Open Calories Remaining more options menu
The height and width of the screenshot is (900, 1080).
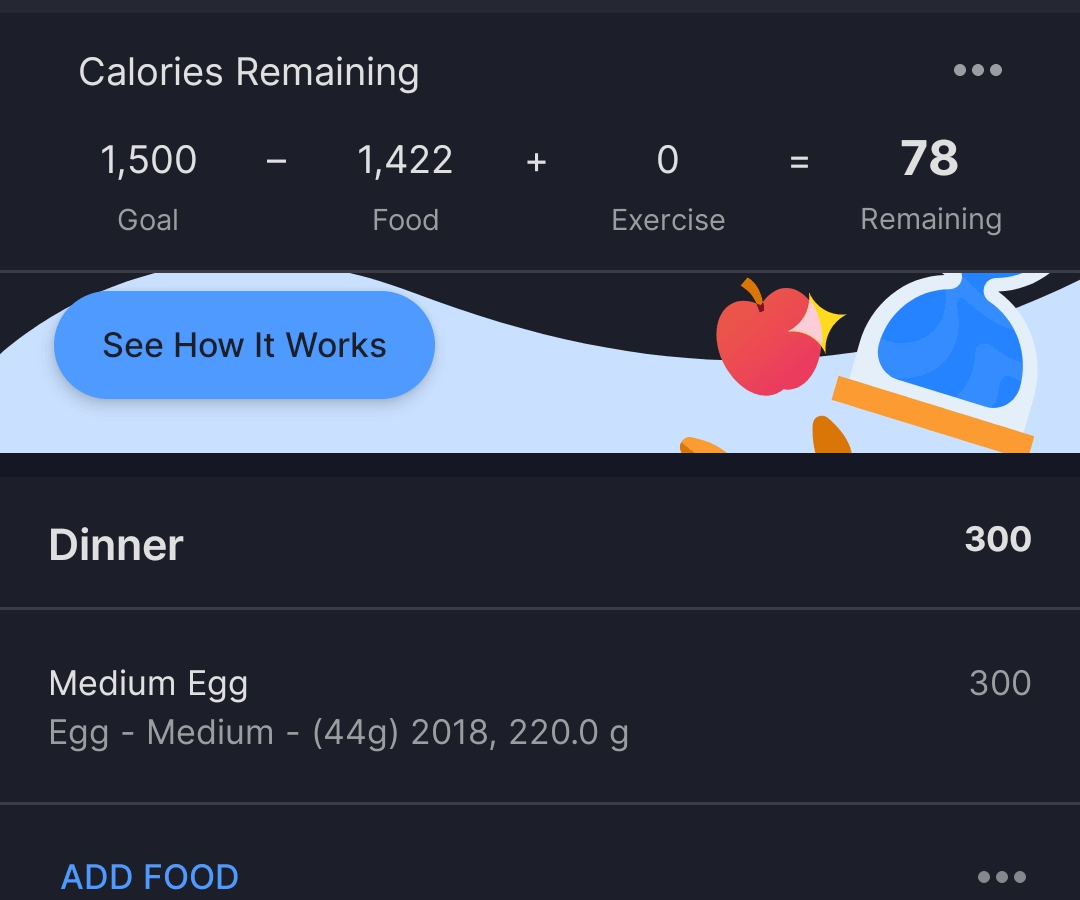977,70
